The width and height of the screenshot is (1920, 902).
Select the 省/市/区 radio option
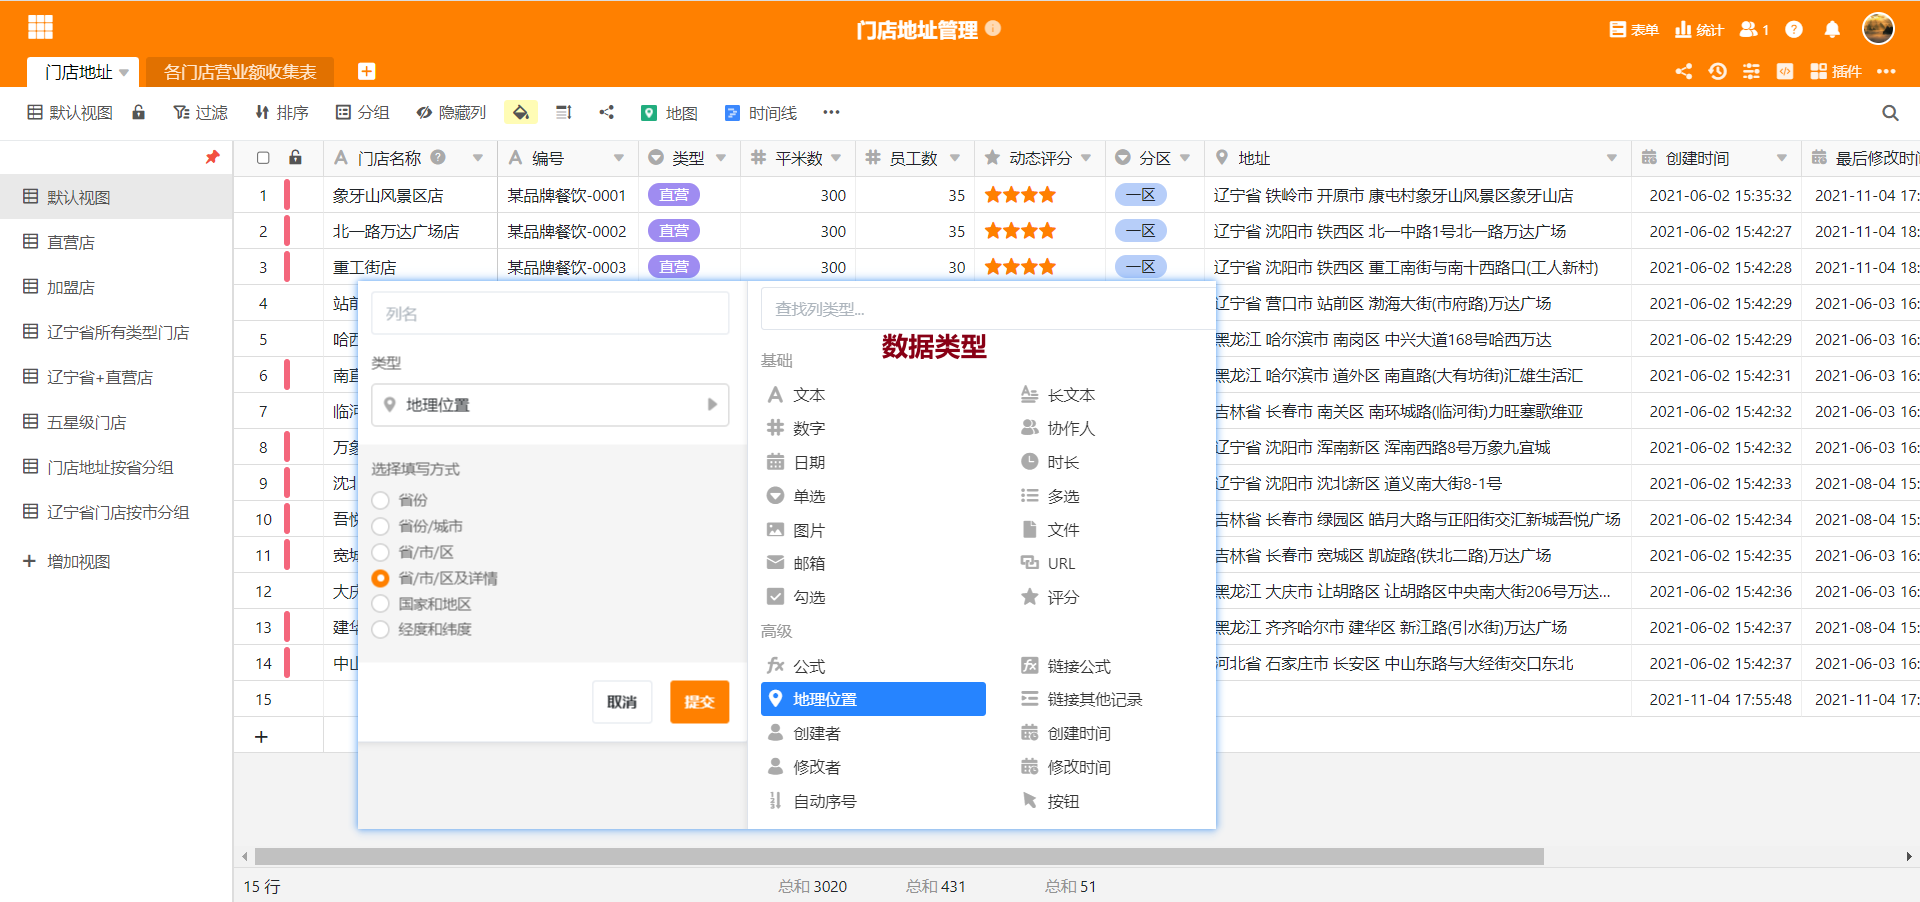380,552
